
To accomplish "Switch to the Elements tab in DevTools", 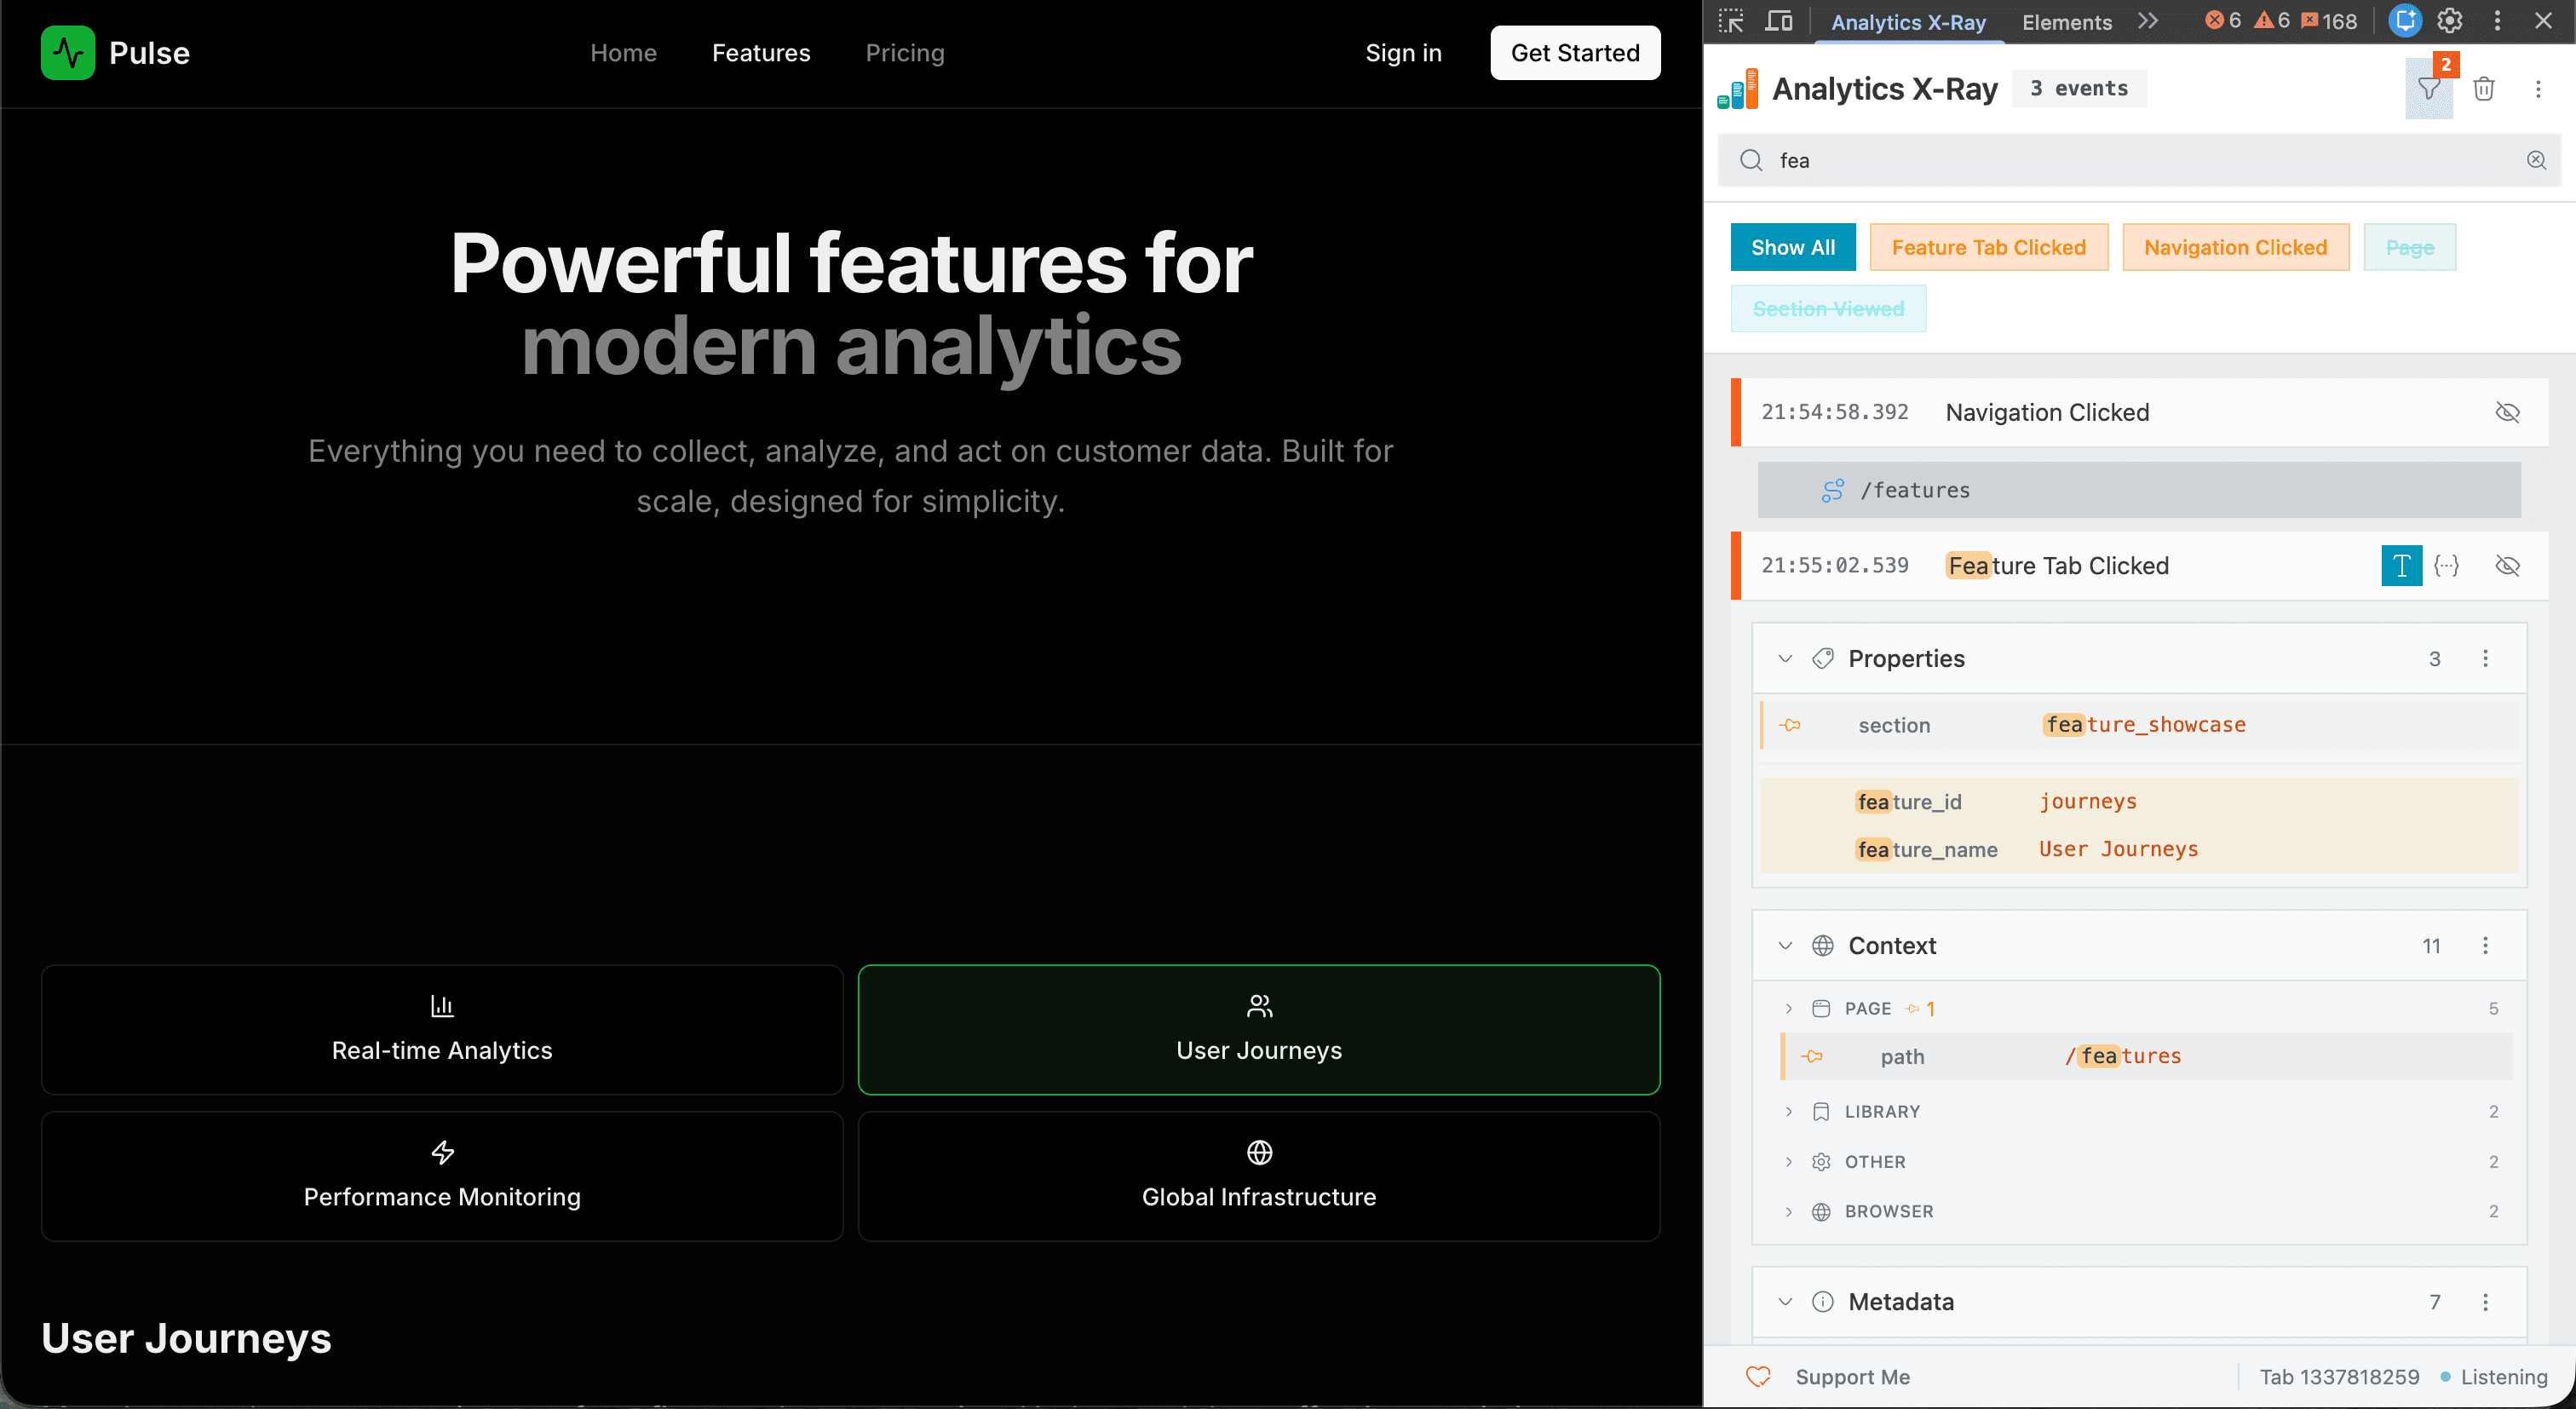I will coord(2065,21).
